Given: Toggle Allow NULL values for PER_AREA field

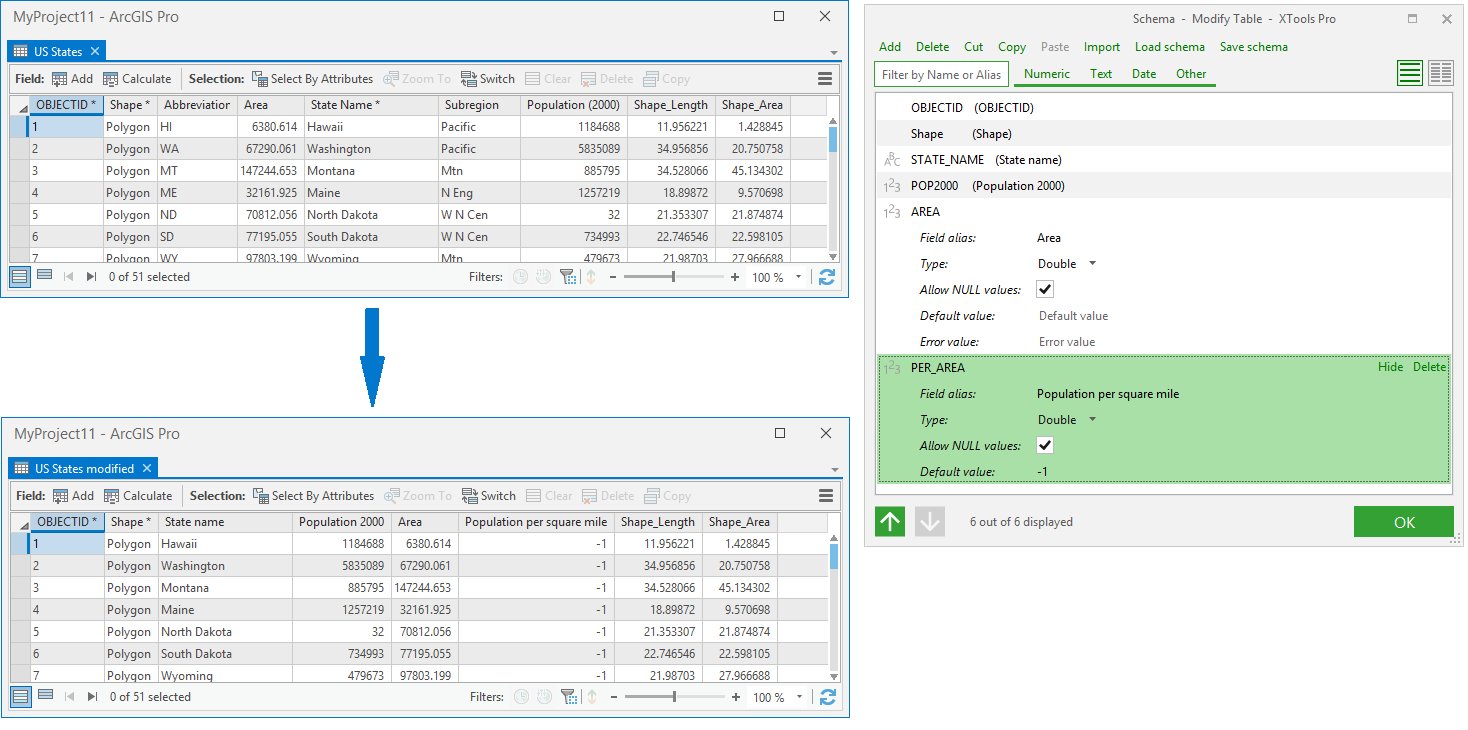Looking at the screenshot, I should click(x=1045, y=446).
